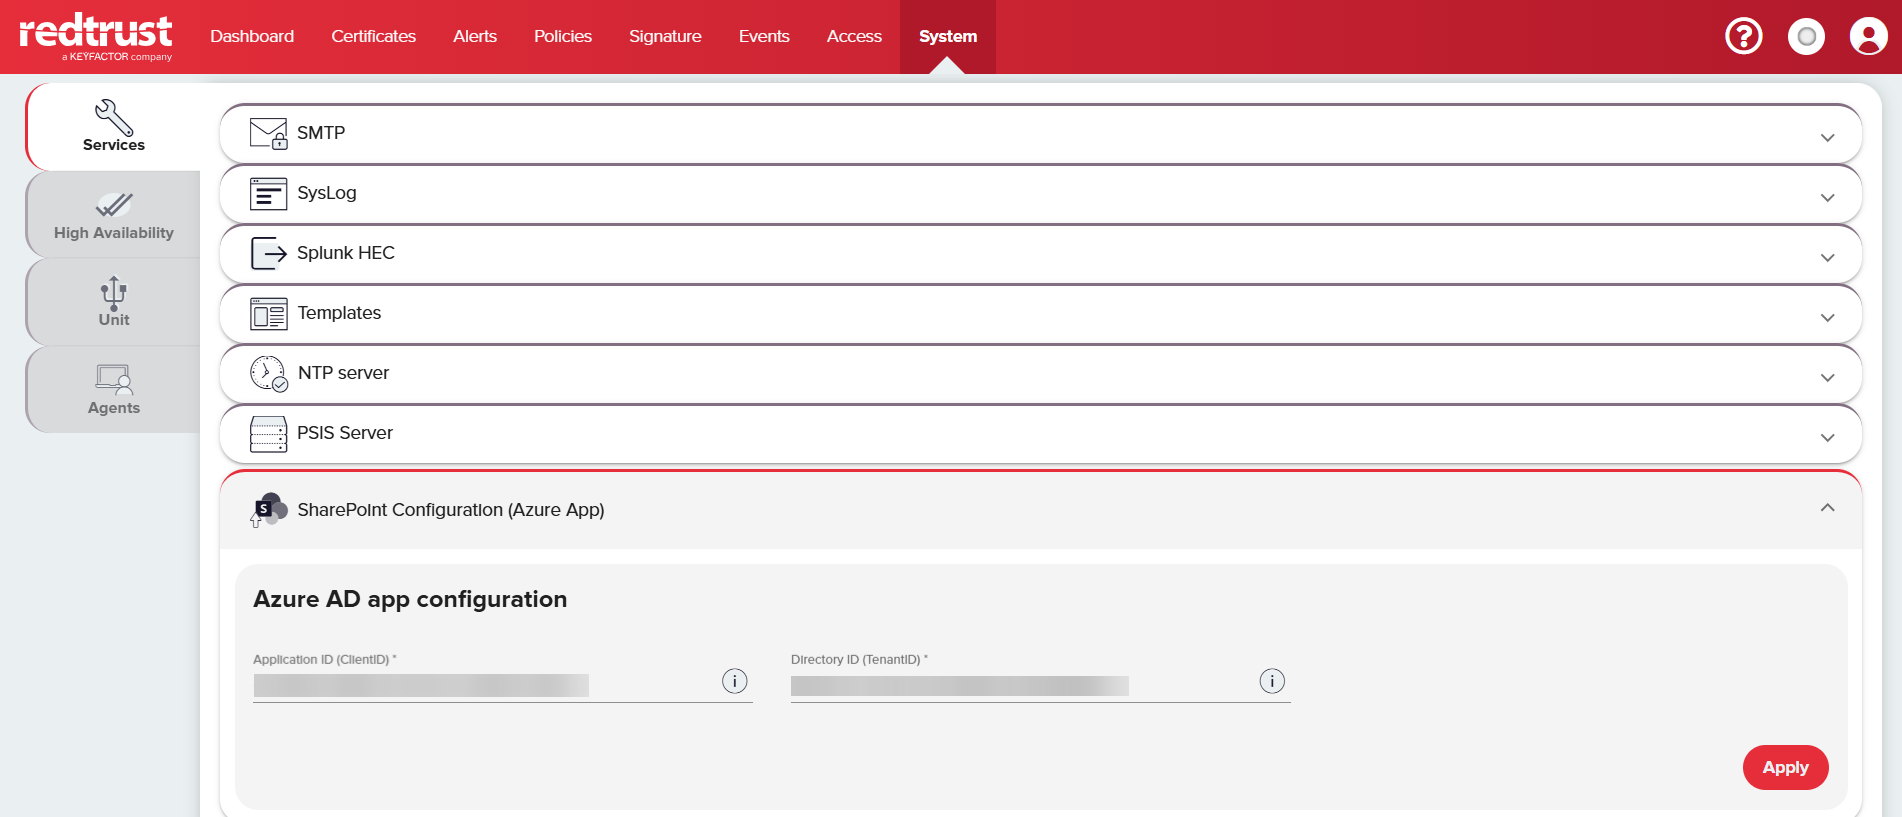Go to the Dashboard tab
Screen dimensions: 1902x817
(252, 36)
